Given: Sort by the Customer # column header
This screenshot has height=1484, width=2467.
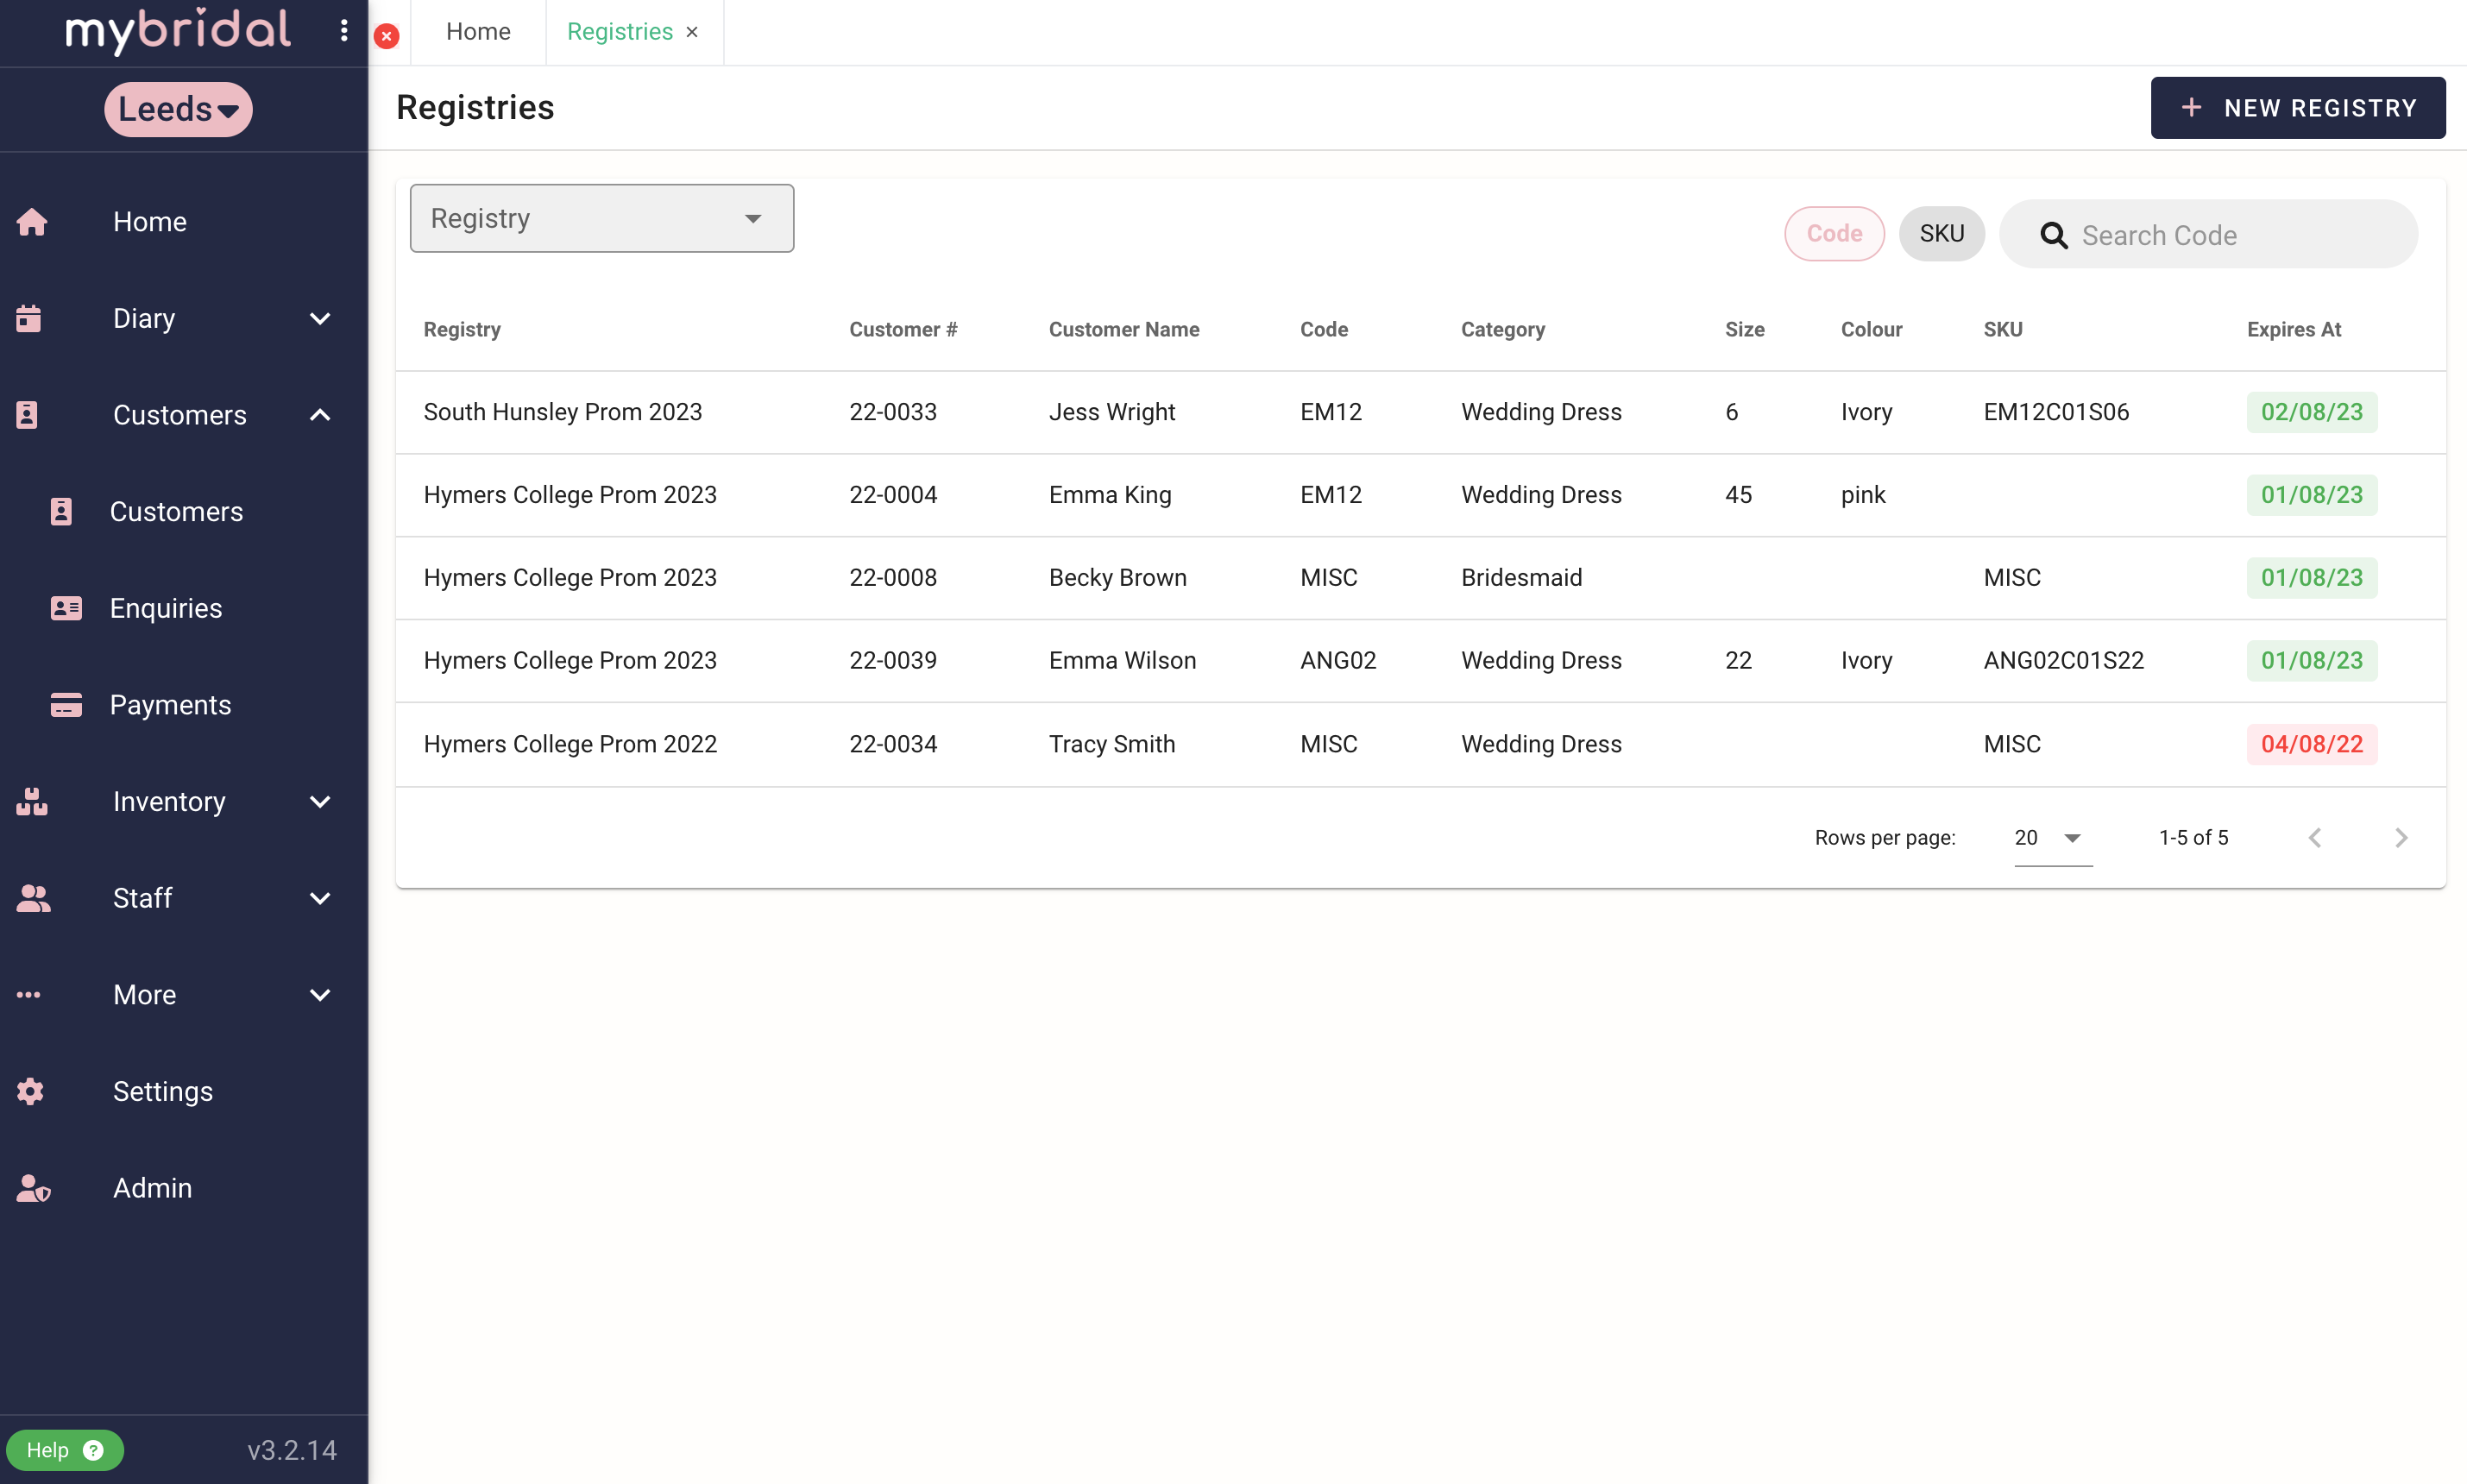Looking at the screenshot, I should point(903,329).
